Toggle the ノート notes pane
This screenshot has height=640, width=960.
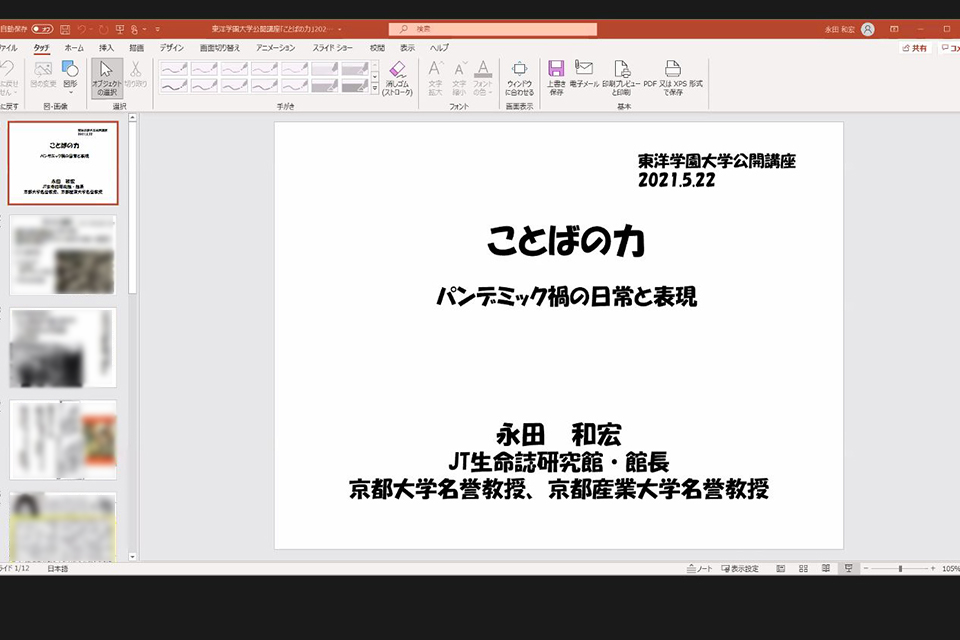(x=699, y=568)
